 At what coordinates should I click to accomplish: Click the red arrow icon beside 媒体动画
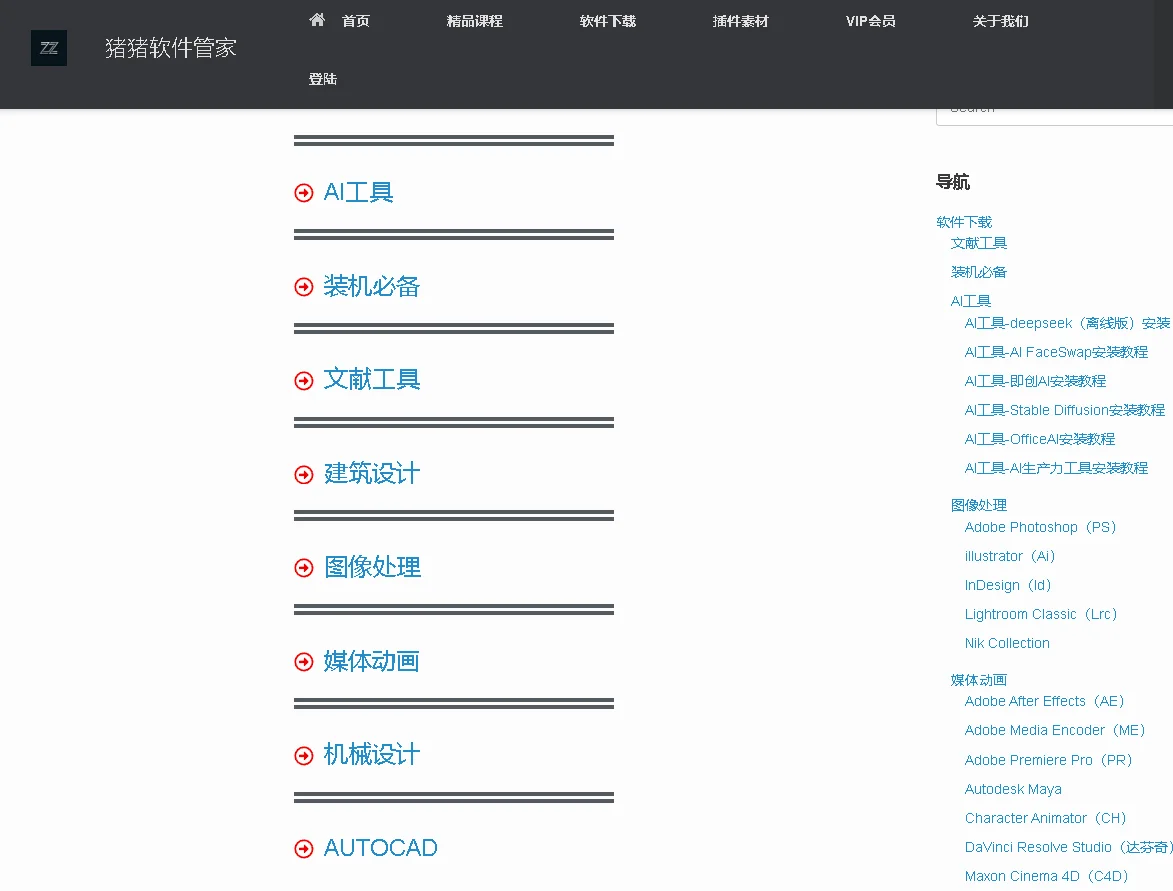point(304,661)
